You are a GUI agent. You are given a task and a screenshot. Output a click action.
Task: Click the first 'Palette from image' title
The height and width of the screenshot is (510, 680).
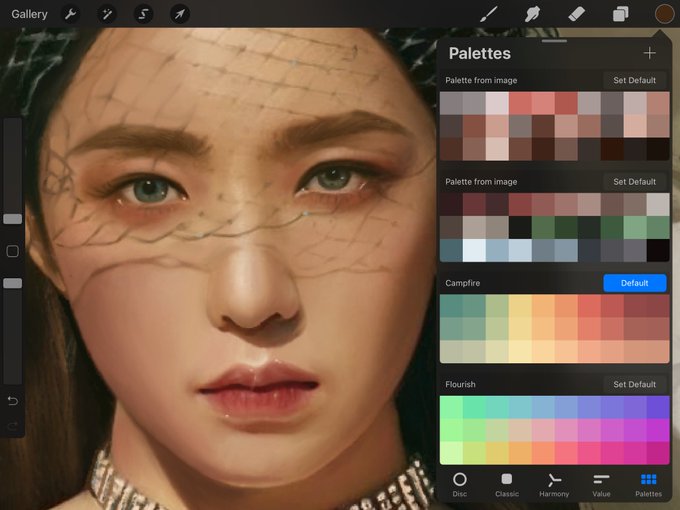click(x=481, y=80)
